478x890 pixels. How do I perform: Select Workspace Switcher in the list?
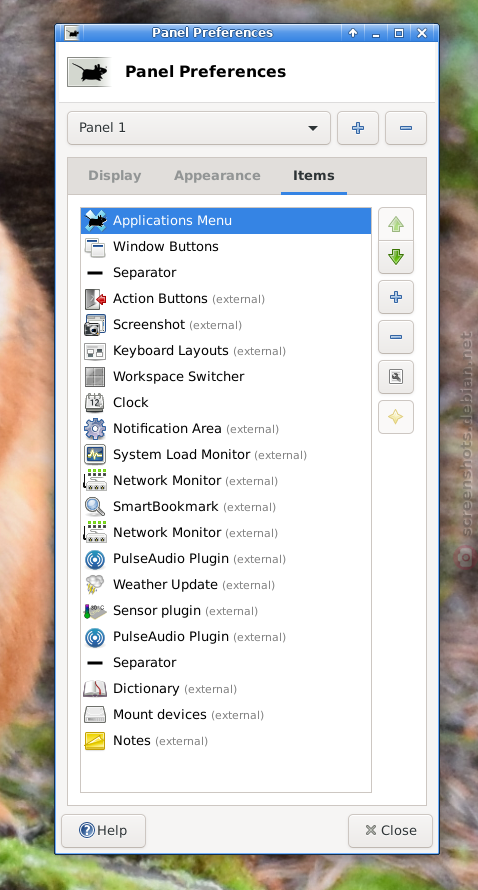pyautogui.click(x=226, y=376)
